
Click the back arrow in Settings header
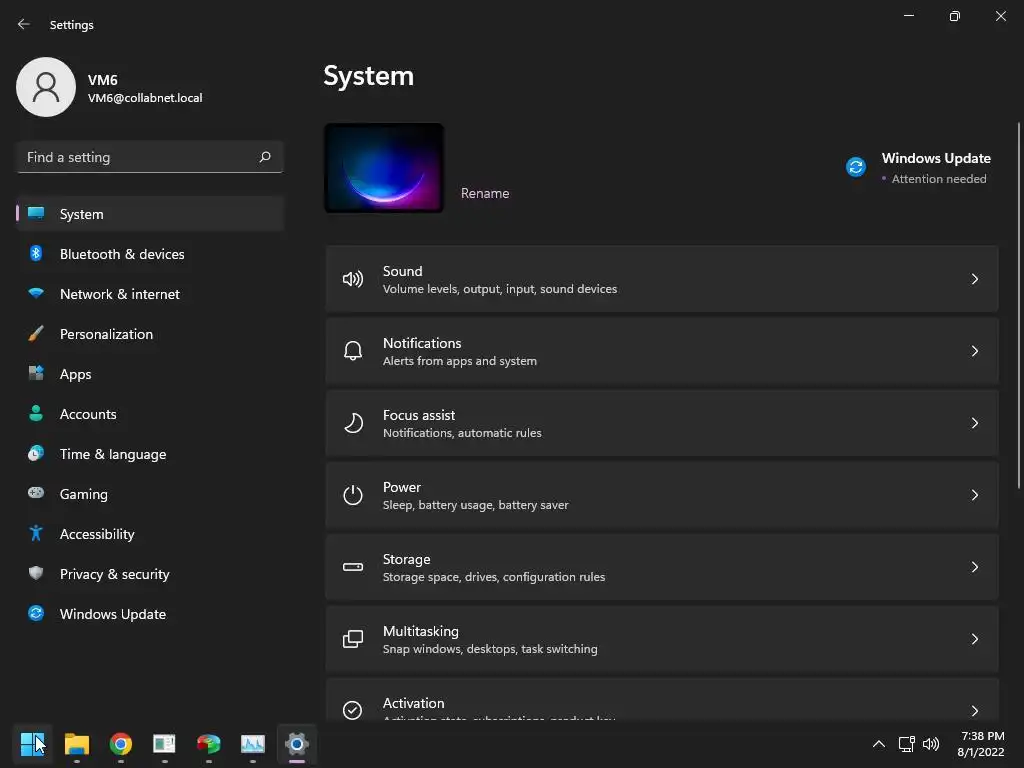coord(24,24)
